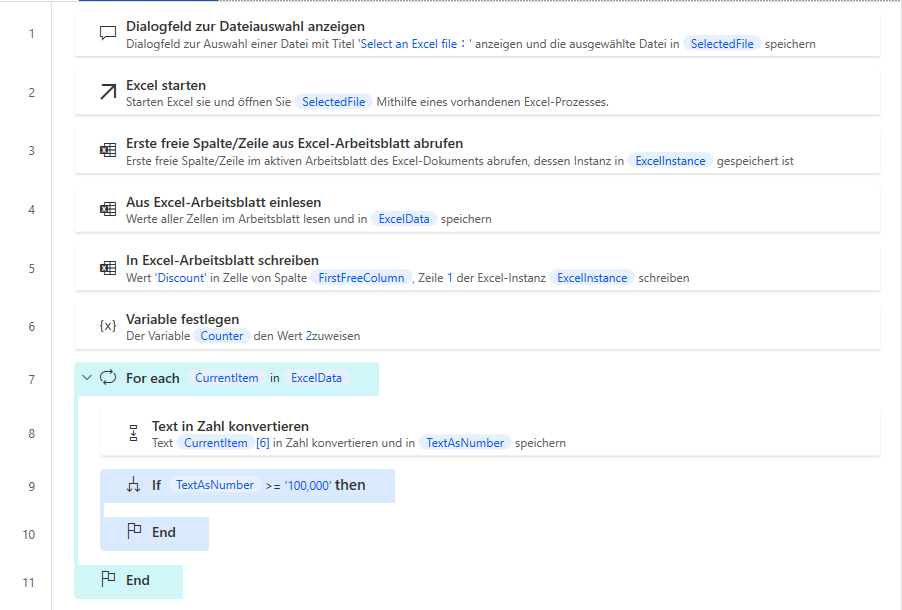Viewport: 902px width, 610px height.
Task: Click the If condition branch icon
Action: point(134,486)
